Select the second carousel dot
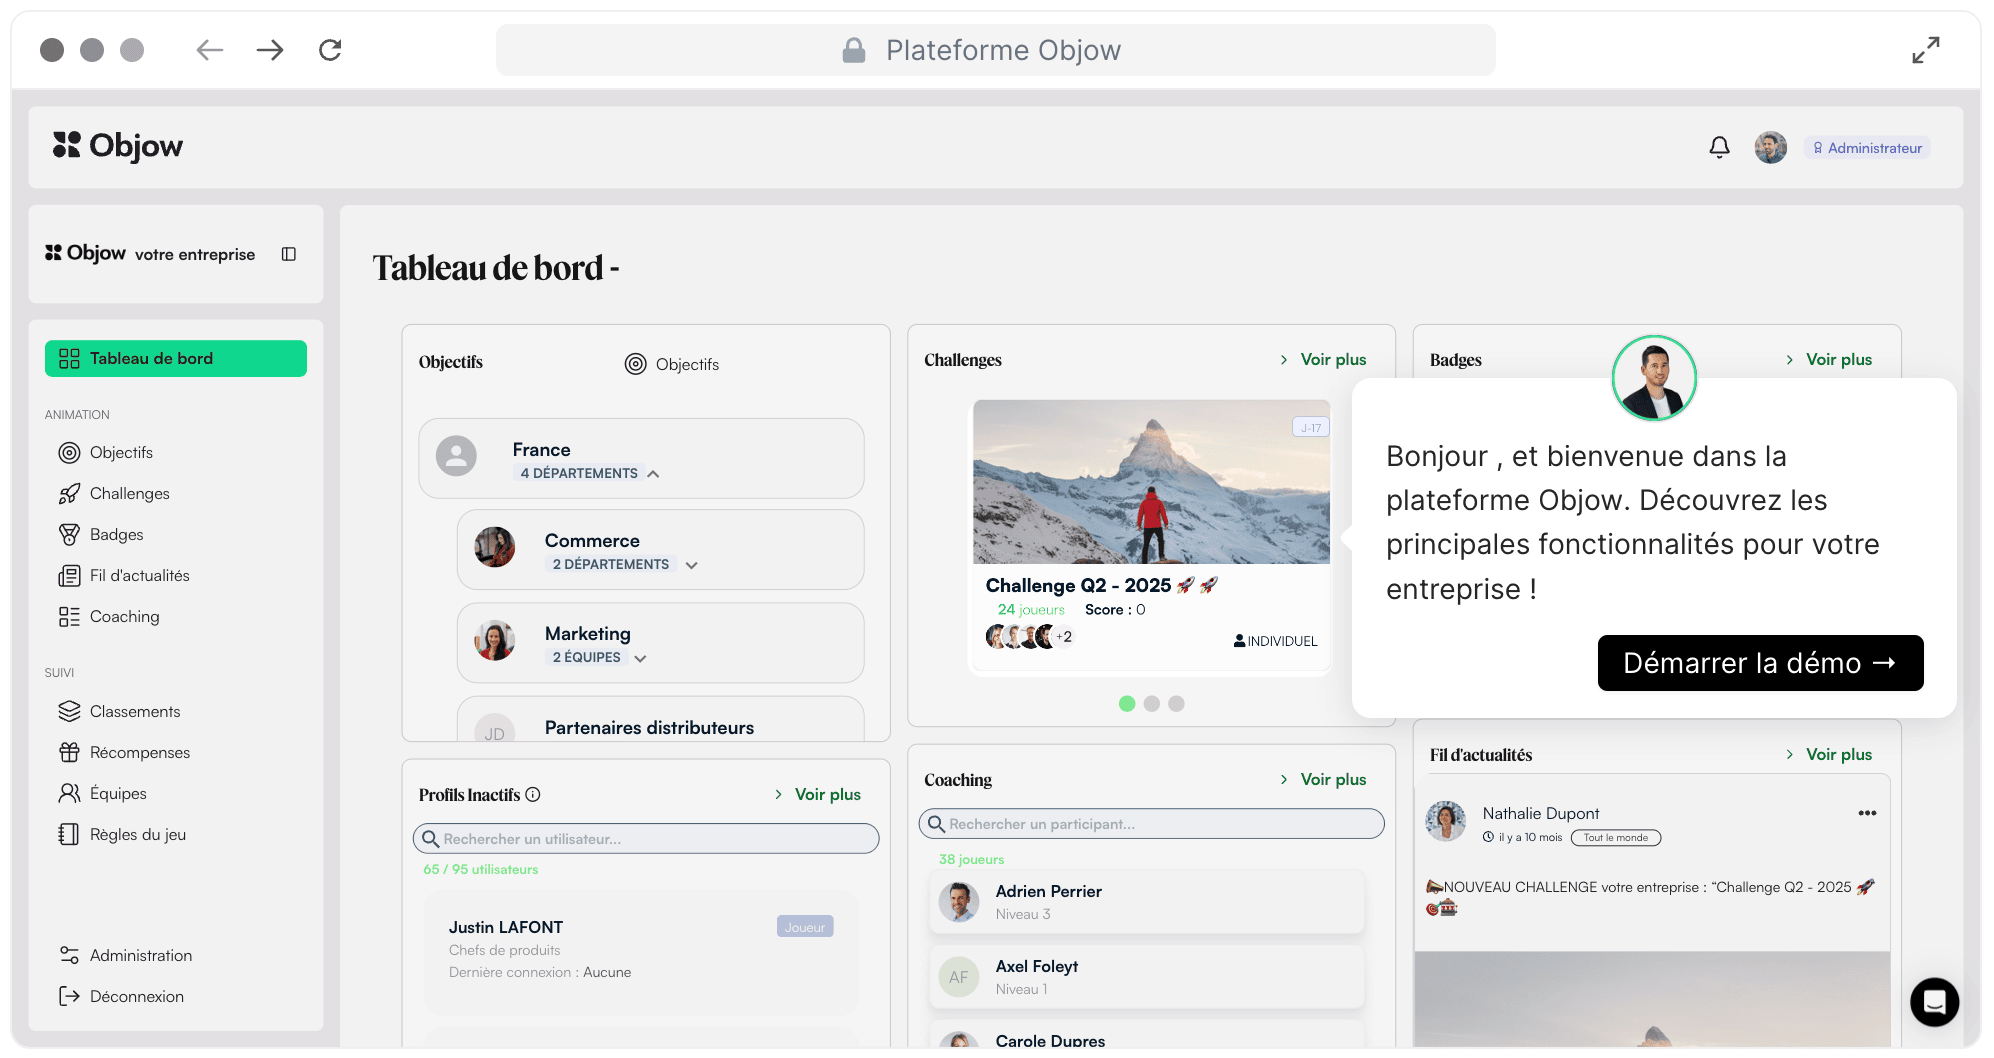 point(1152,703)
